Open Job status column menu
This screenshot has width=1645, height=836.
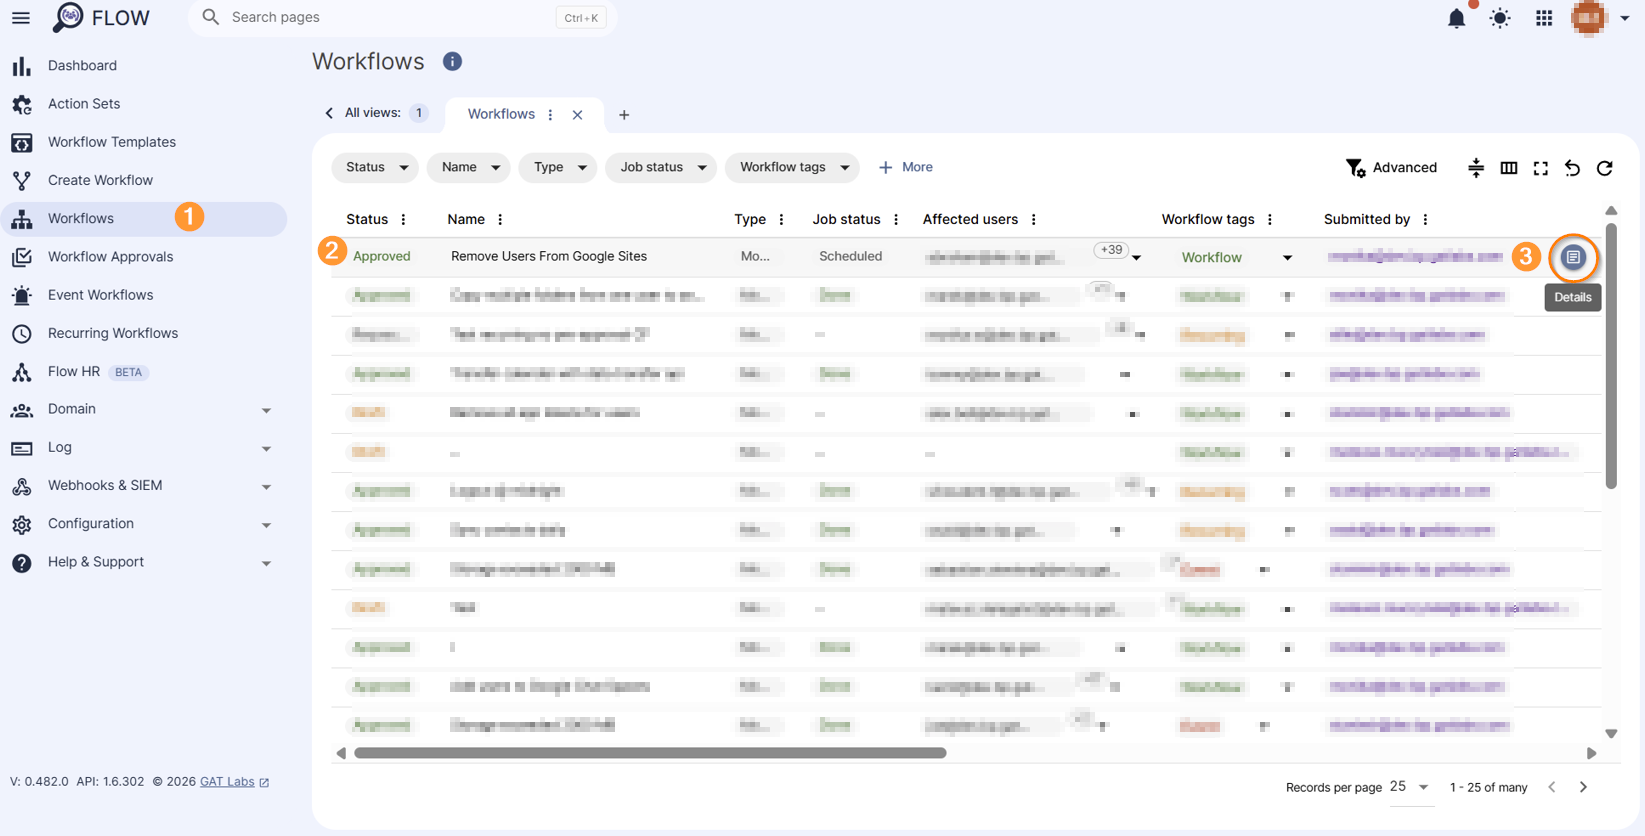(x=896, y=220)
